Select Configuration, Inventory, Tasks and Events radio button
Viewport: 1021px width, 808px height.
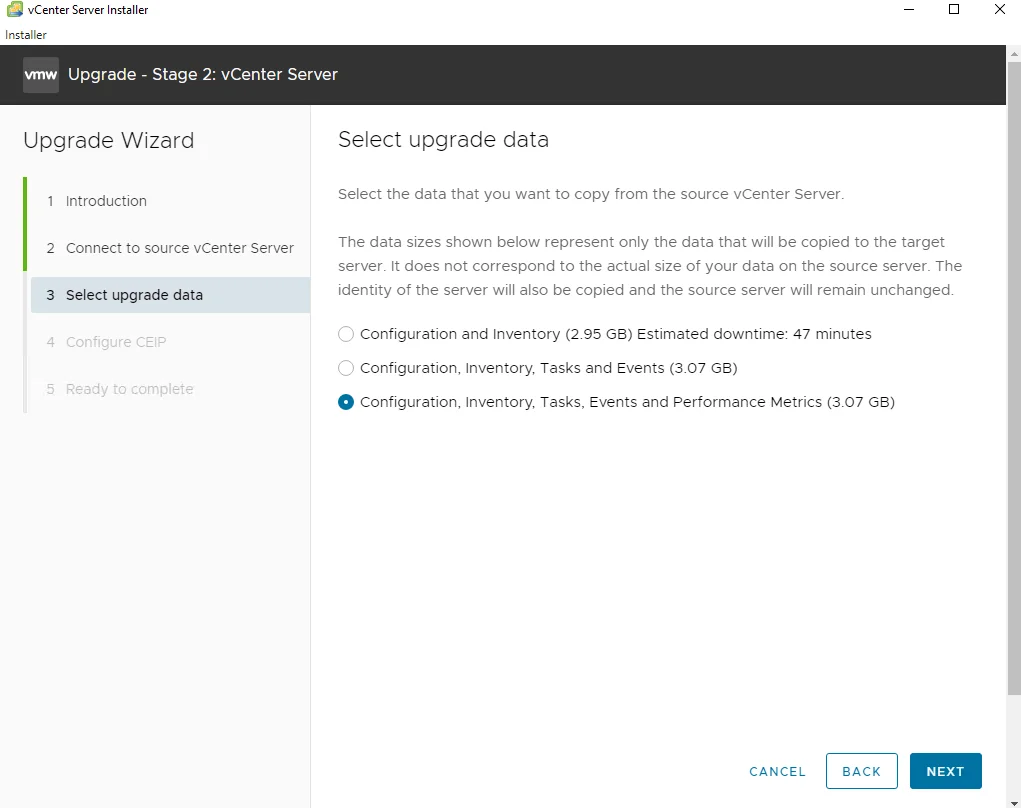point(346,368)
